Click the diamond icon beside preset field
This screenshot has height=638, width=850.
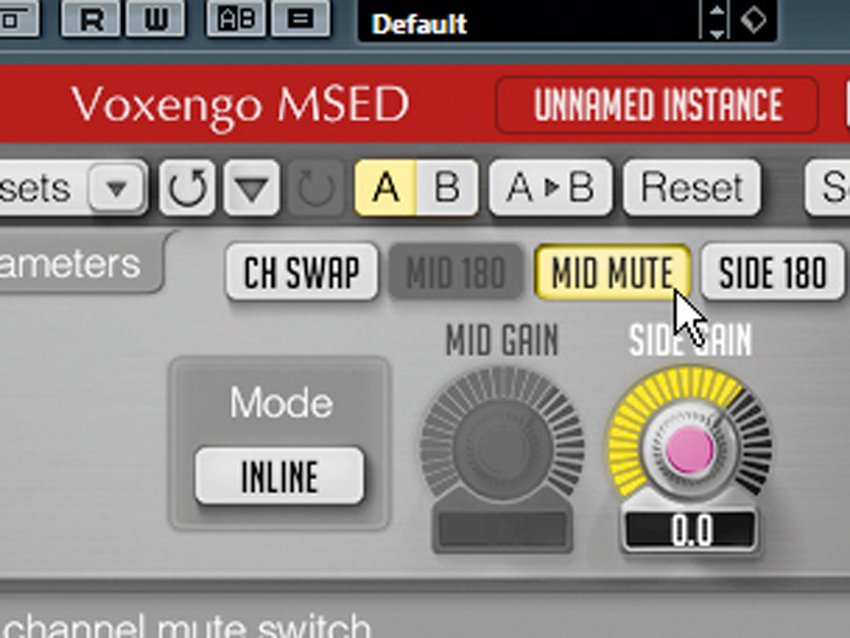[754, 21]
